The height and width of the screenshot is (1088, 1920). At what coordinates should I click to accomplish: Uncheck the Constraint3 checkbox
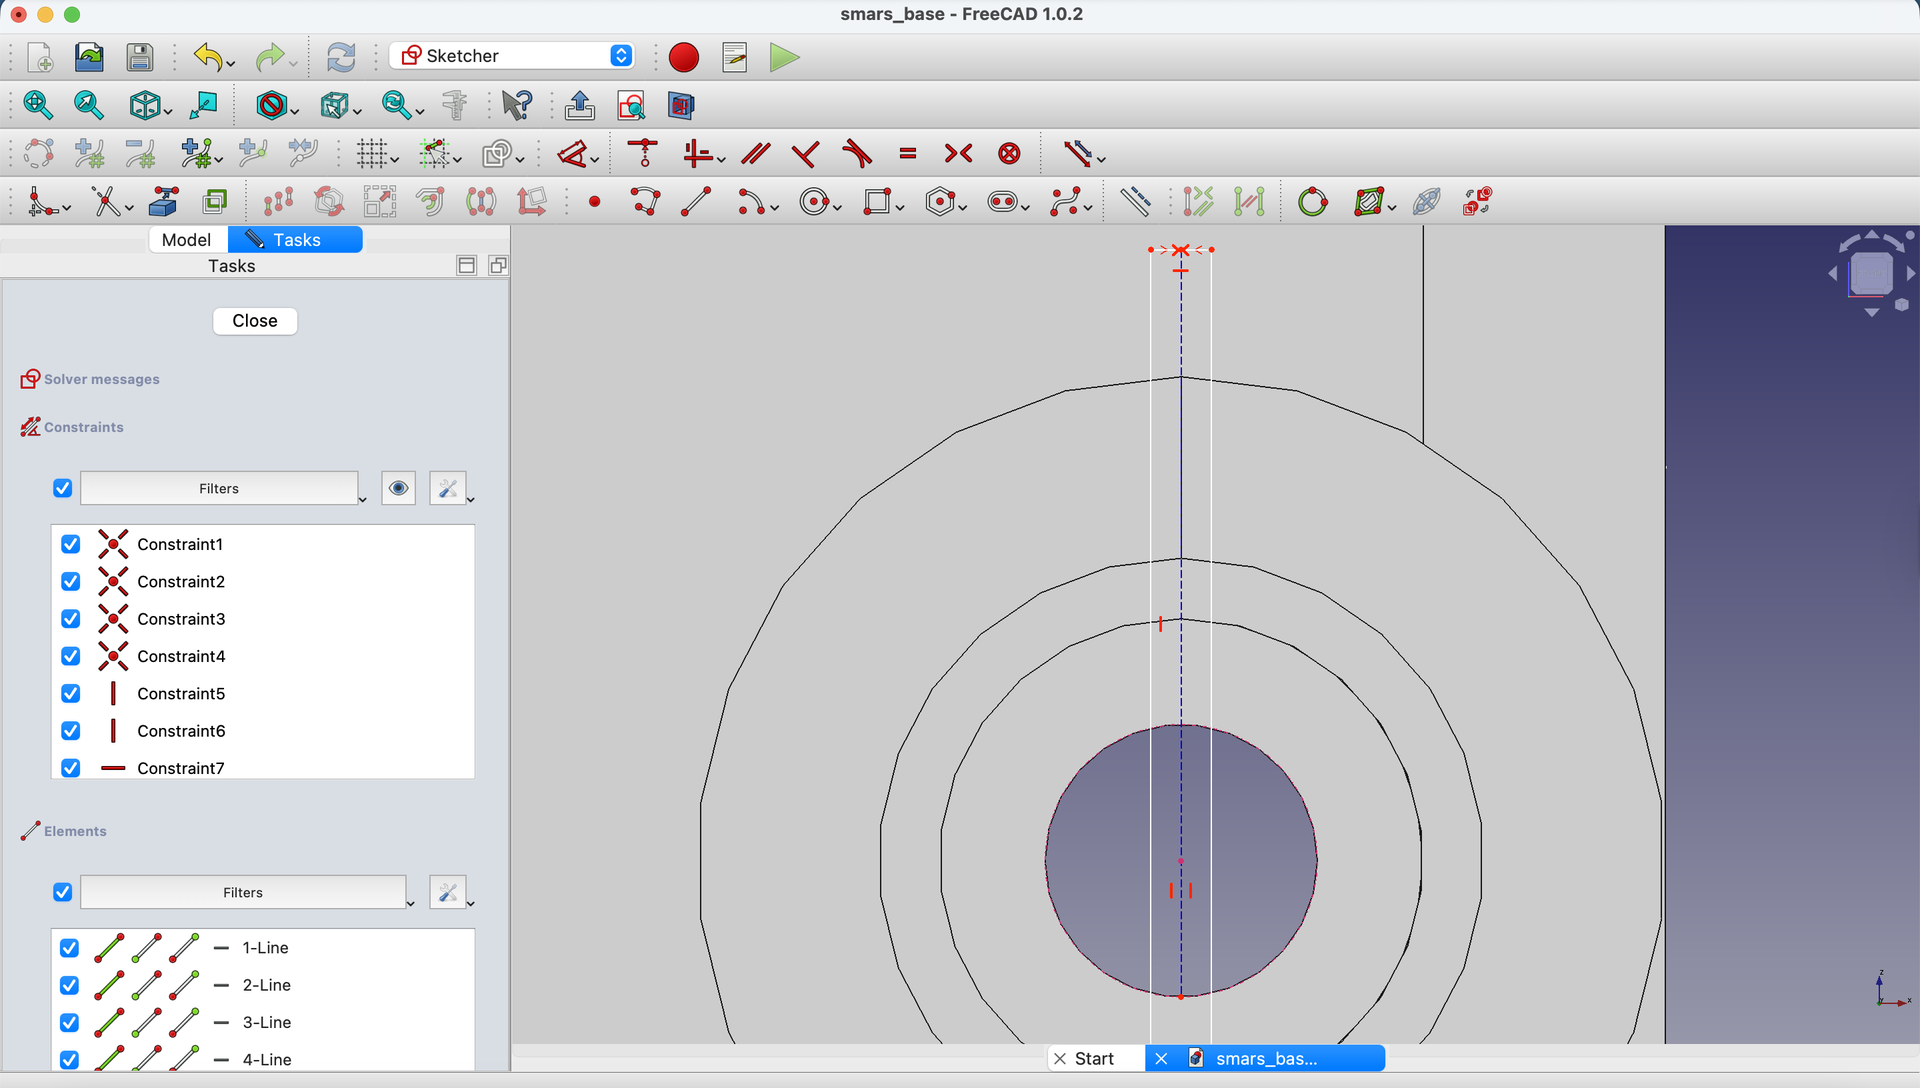click(70, 619)
